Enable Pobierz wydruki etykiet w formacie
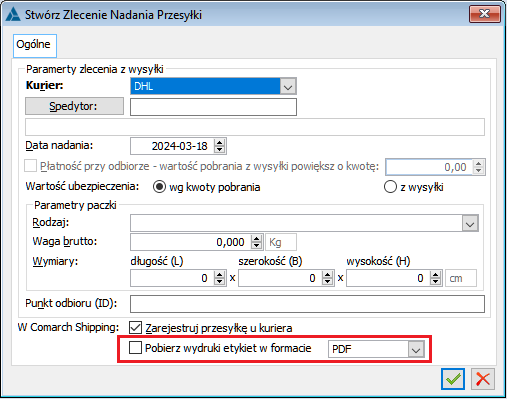Screen dimensions: 507x399 click(135, 348)
